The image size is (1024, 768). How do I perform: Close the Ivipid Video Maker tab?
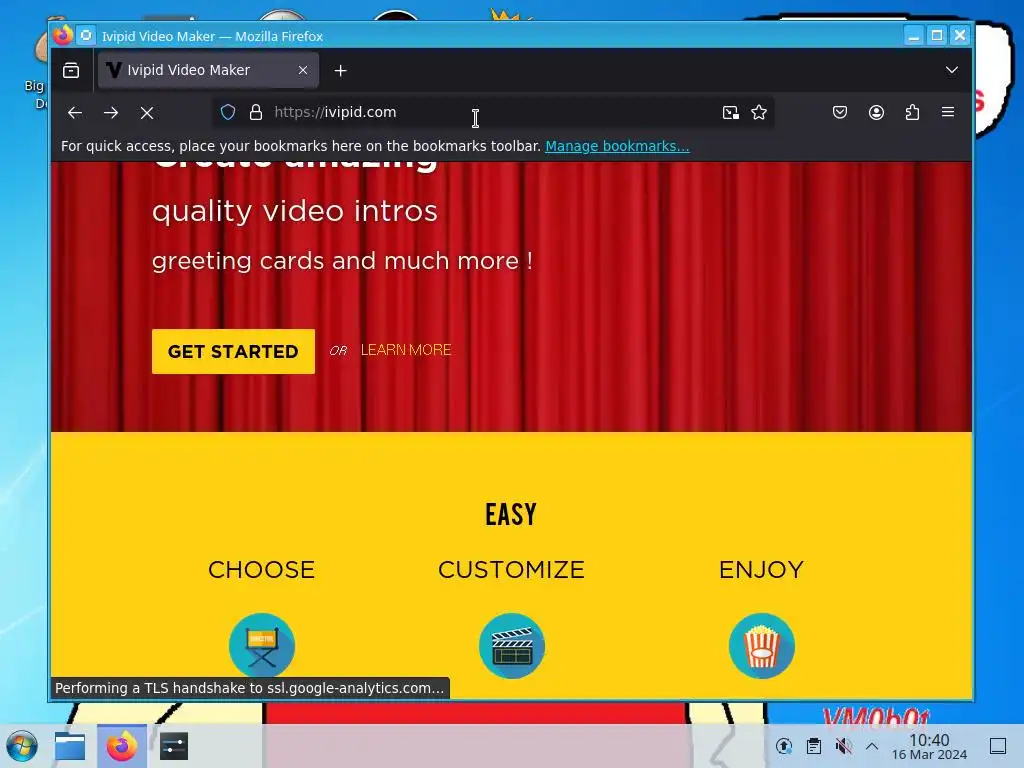coord(303,70)
